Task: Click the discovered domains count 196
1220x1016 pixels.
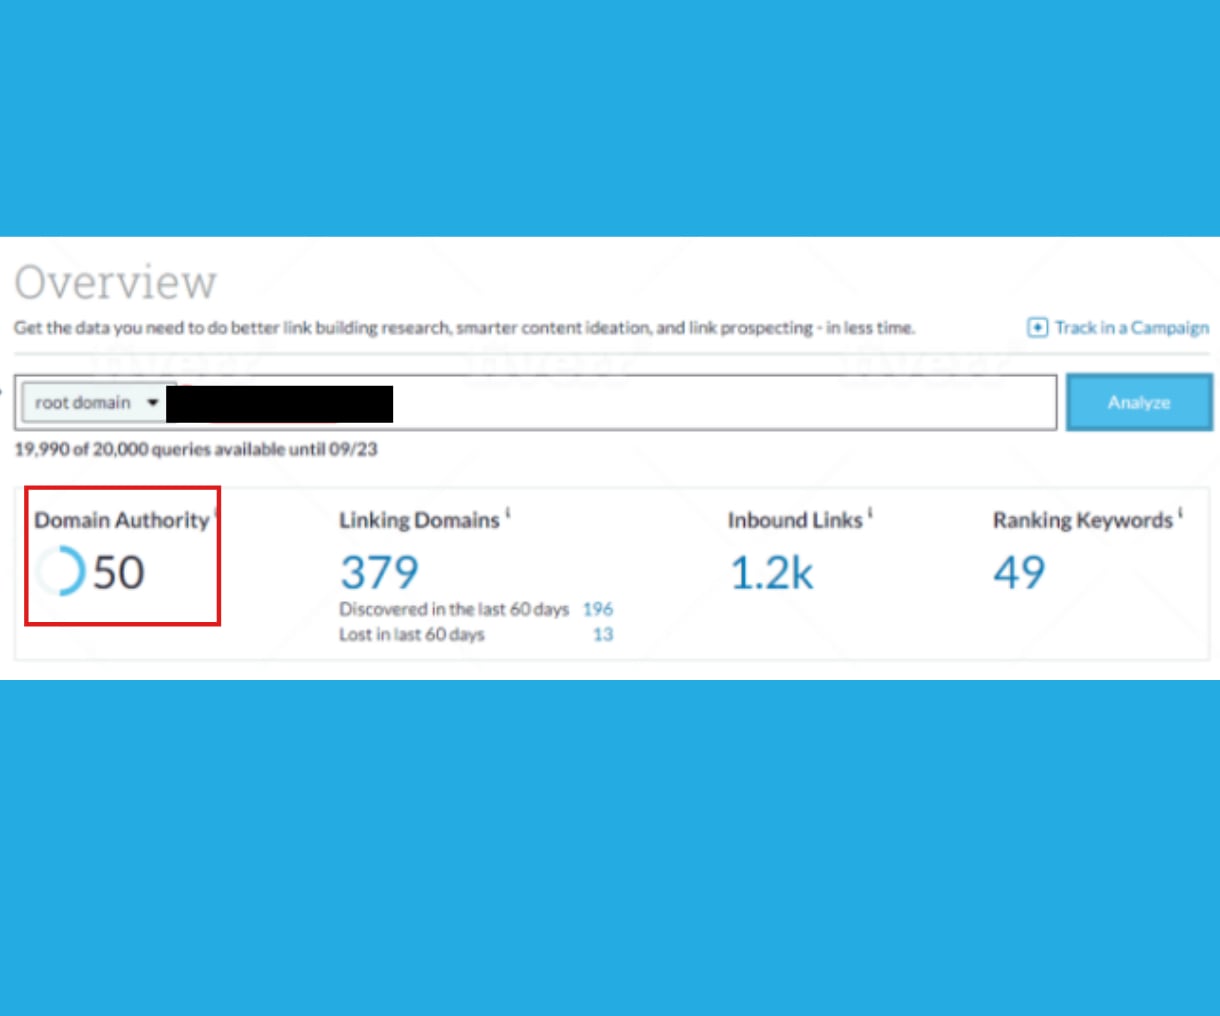Action: 598,609
